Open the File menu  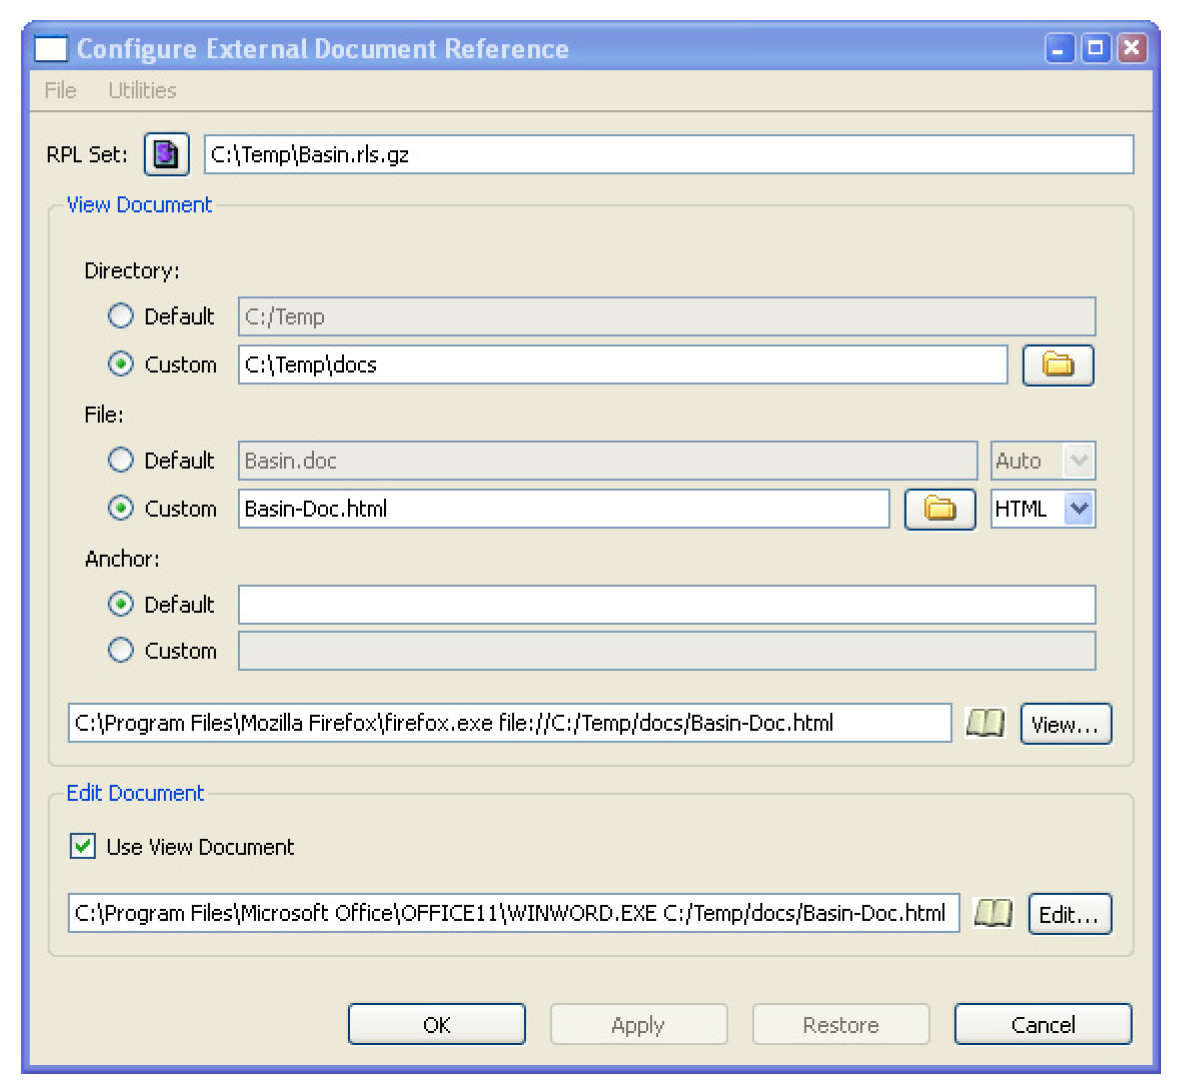60,91
